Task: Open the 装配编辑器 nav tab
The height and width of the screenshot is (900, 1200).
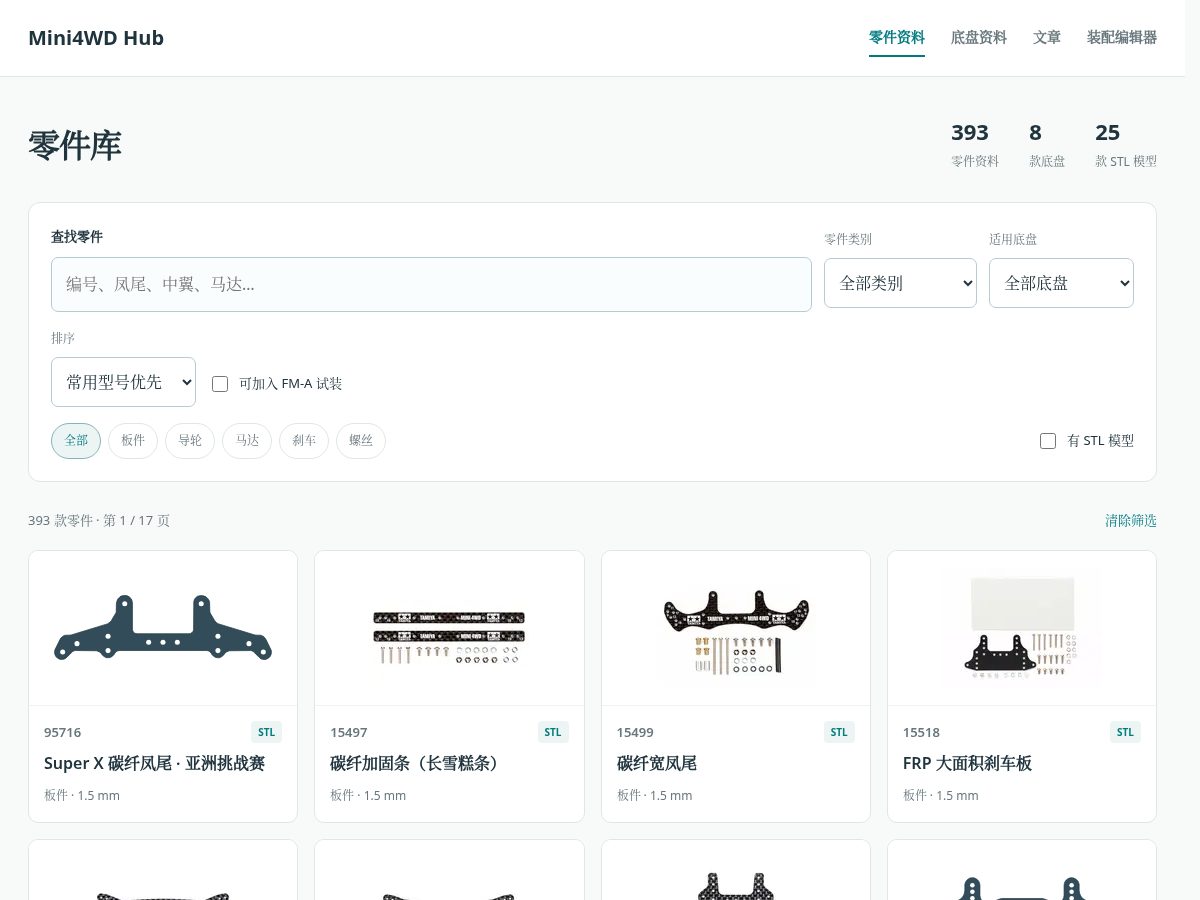Action: (x=1122, y=38)
